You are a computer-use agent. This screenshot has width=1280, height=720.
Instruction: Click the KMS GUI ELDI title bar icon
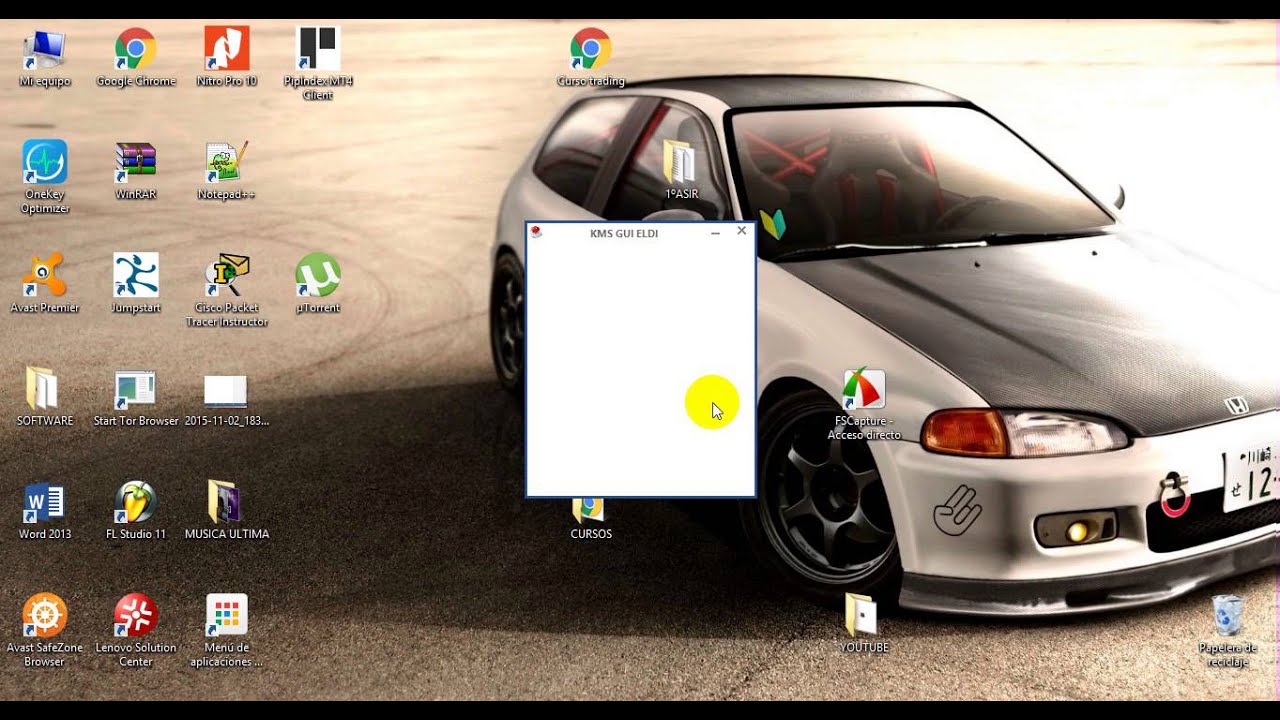coord(536,233)
